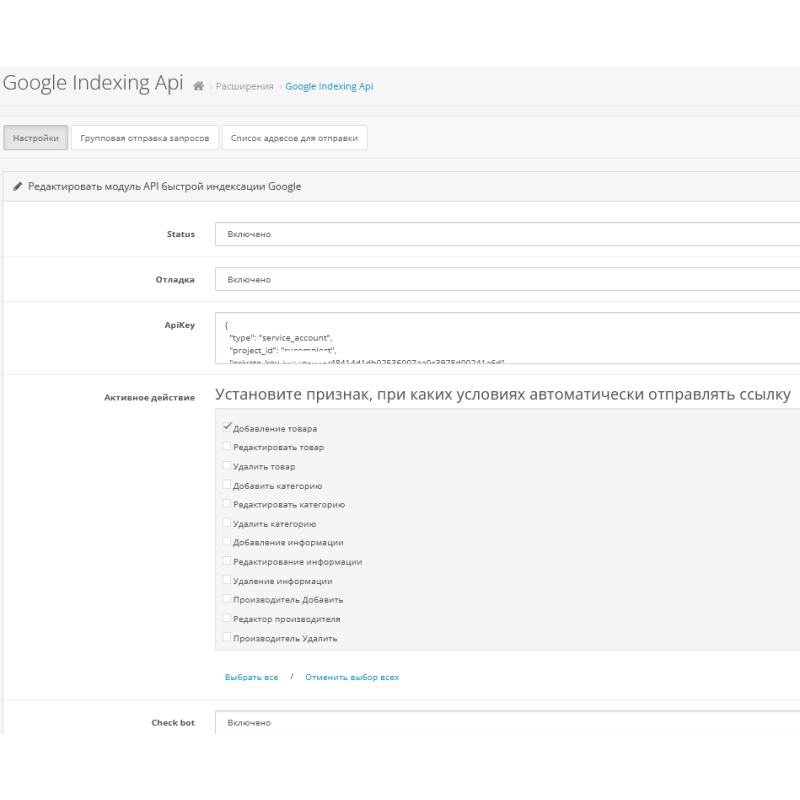The width and height of the screenshot is (800, 800).
Task: Click the home icon in breadcrumb
Action: pyautogui.click(x=198, y=87)
